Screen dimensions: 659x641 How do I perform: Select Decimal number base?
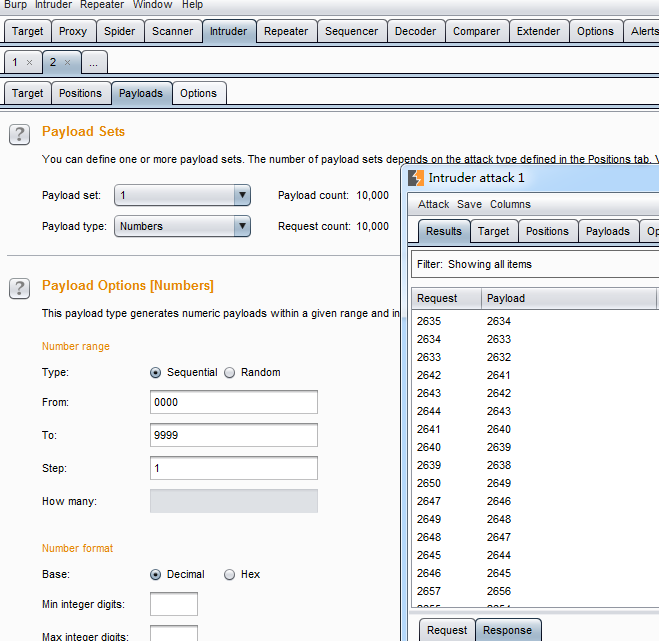156,575
